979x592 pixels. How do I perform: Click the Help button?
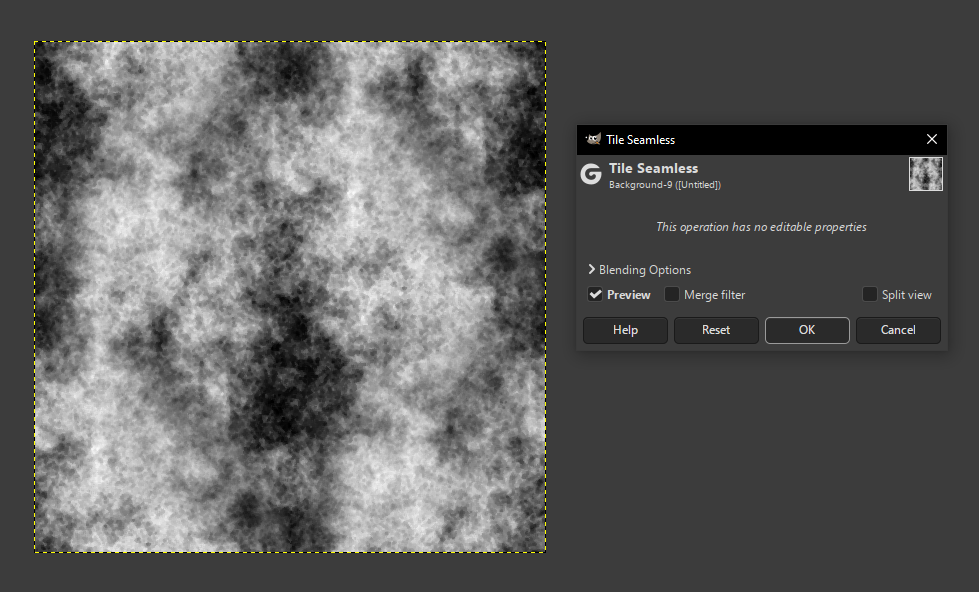[624, 330]
